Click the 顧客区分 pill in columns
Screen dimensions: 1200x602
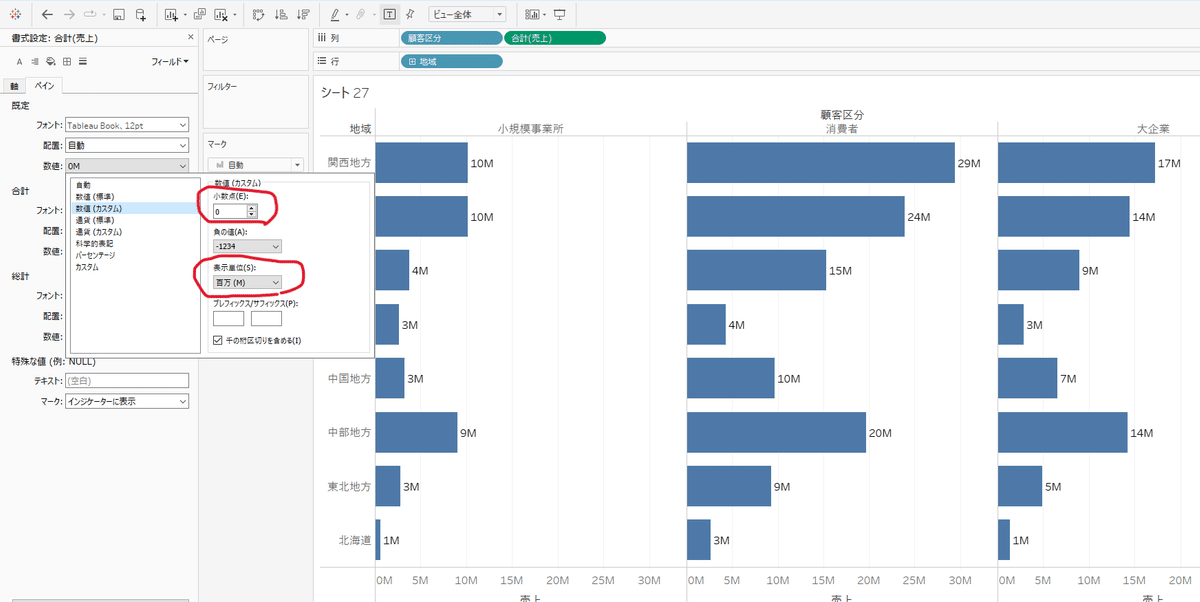click(x=450, y=38)
